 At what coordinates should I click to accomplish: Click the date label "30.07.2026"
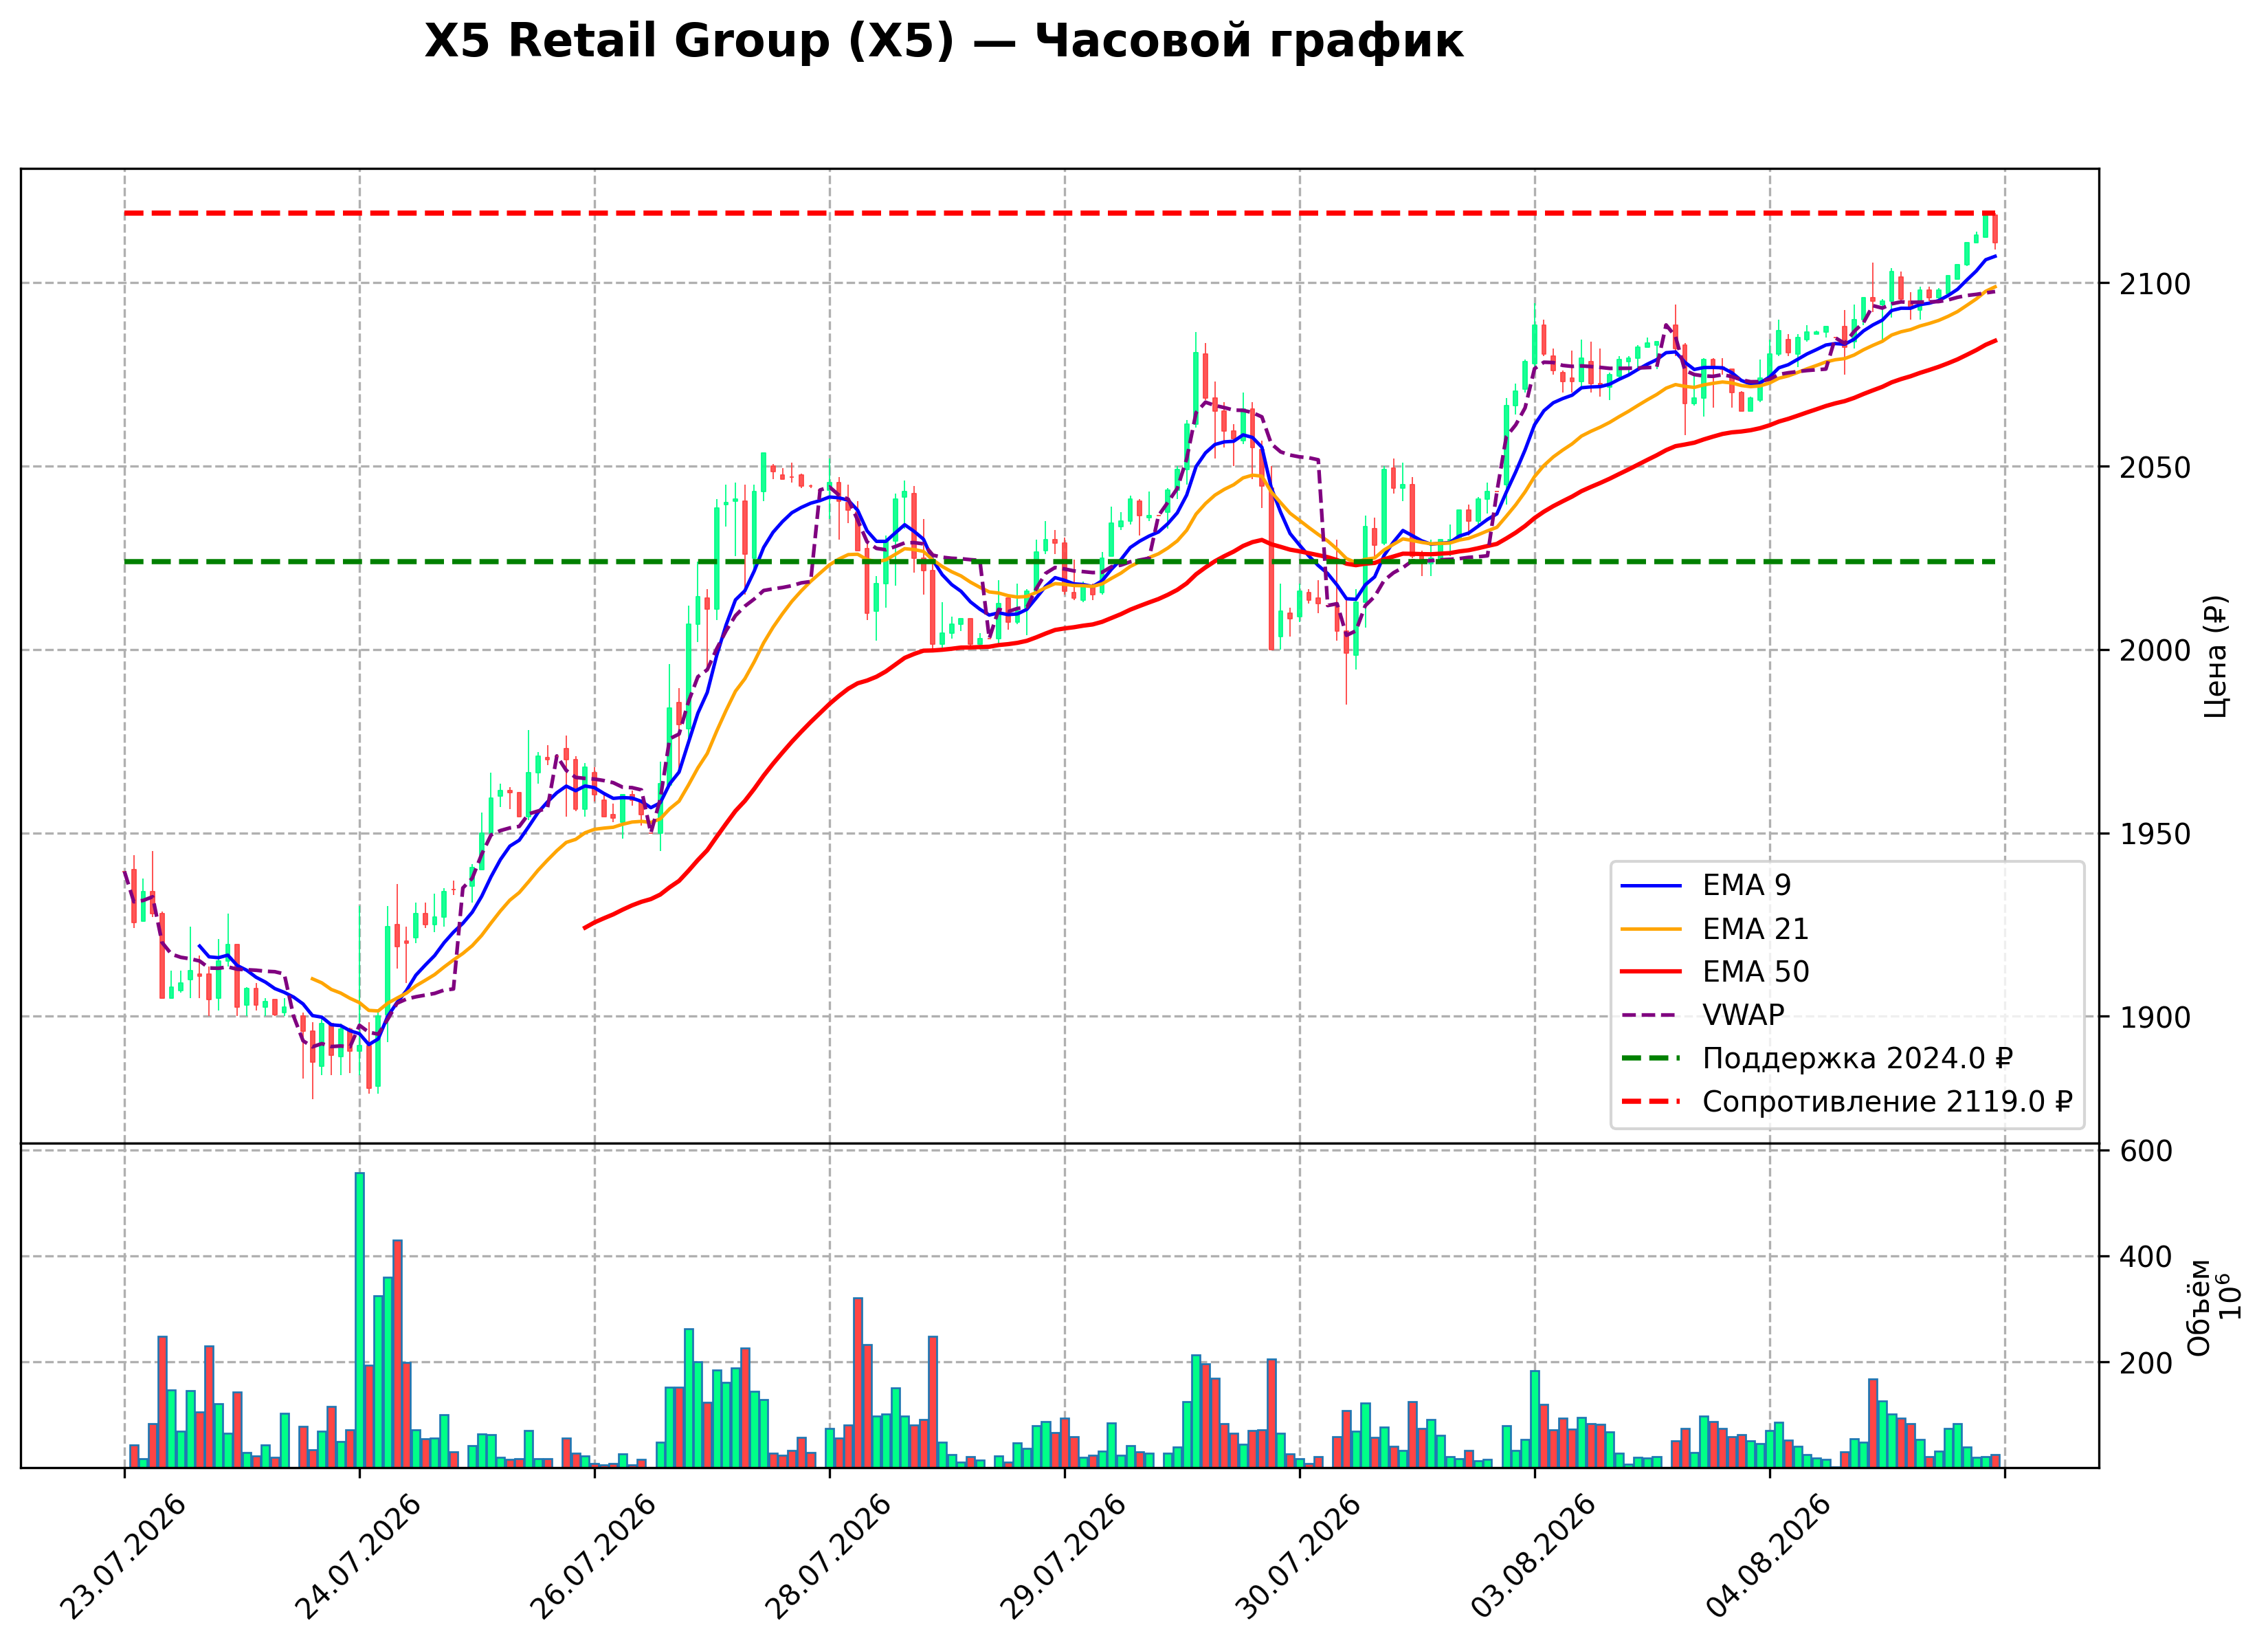(1298, 1557)
